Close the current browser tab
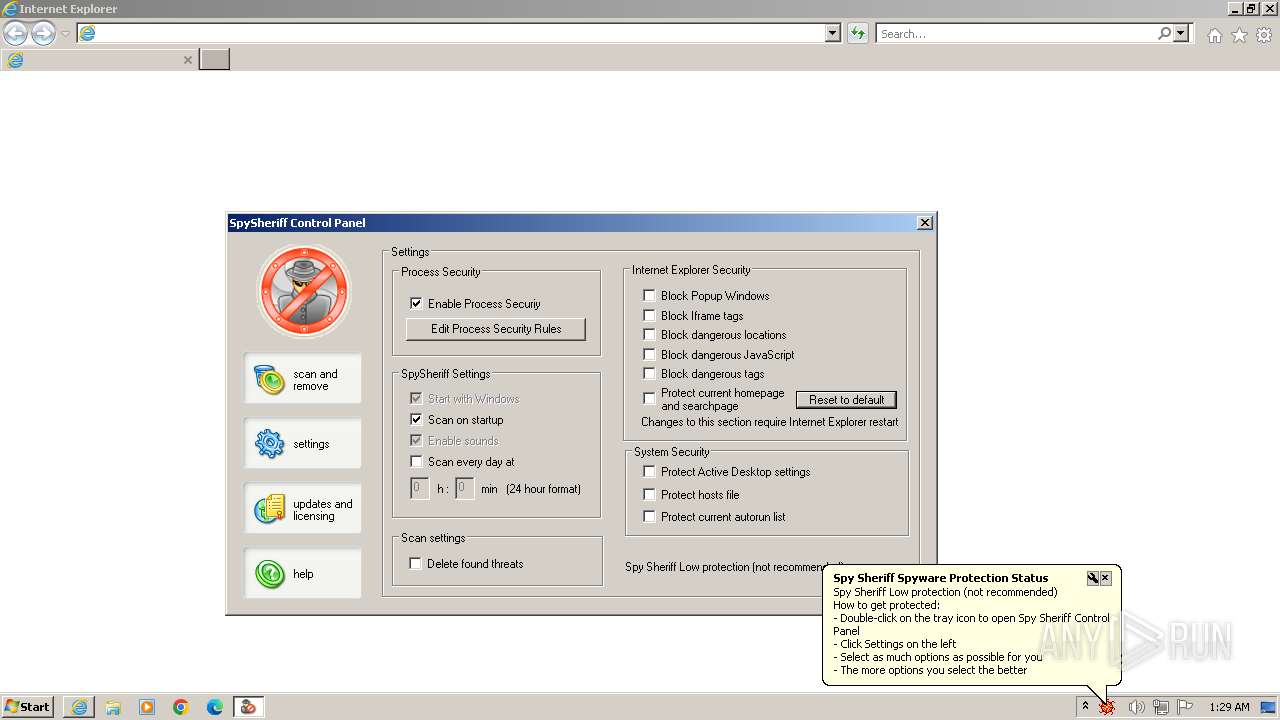 187,60
